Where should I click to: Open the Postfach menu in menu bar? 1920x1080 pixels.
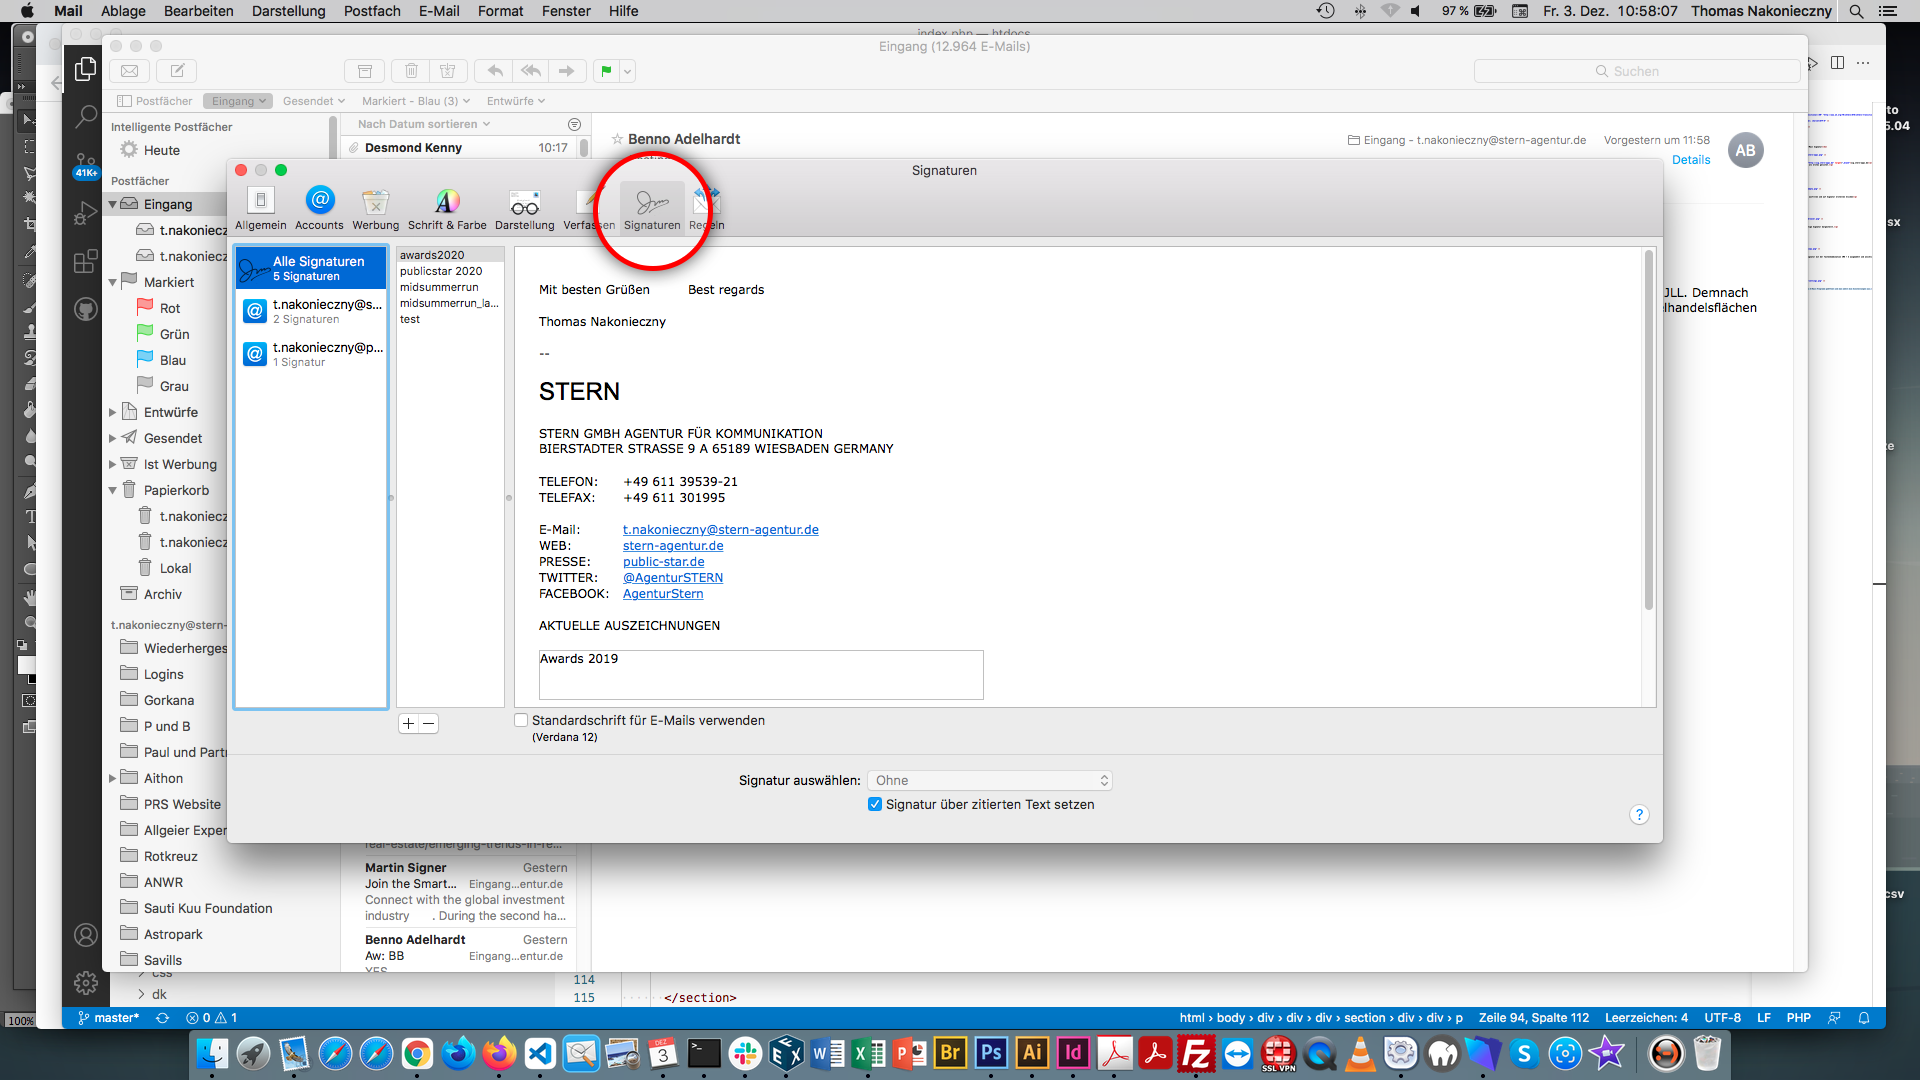pos(372,11)
